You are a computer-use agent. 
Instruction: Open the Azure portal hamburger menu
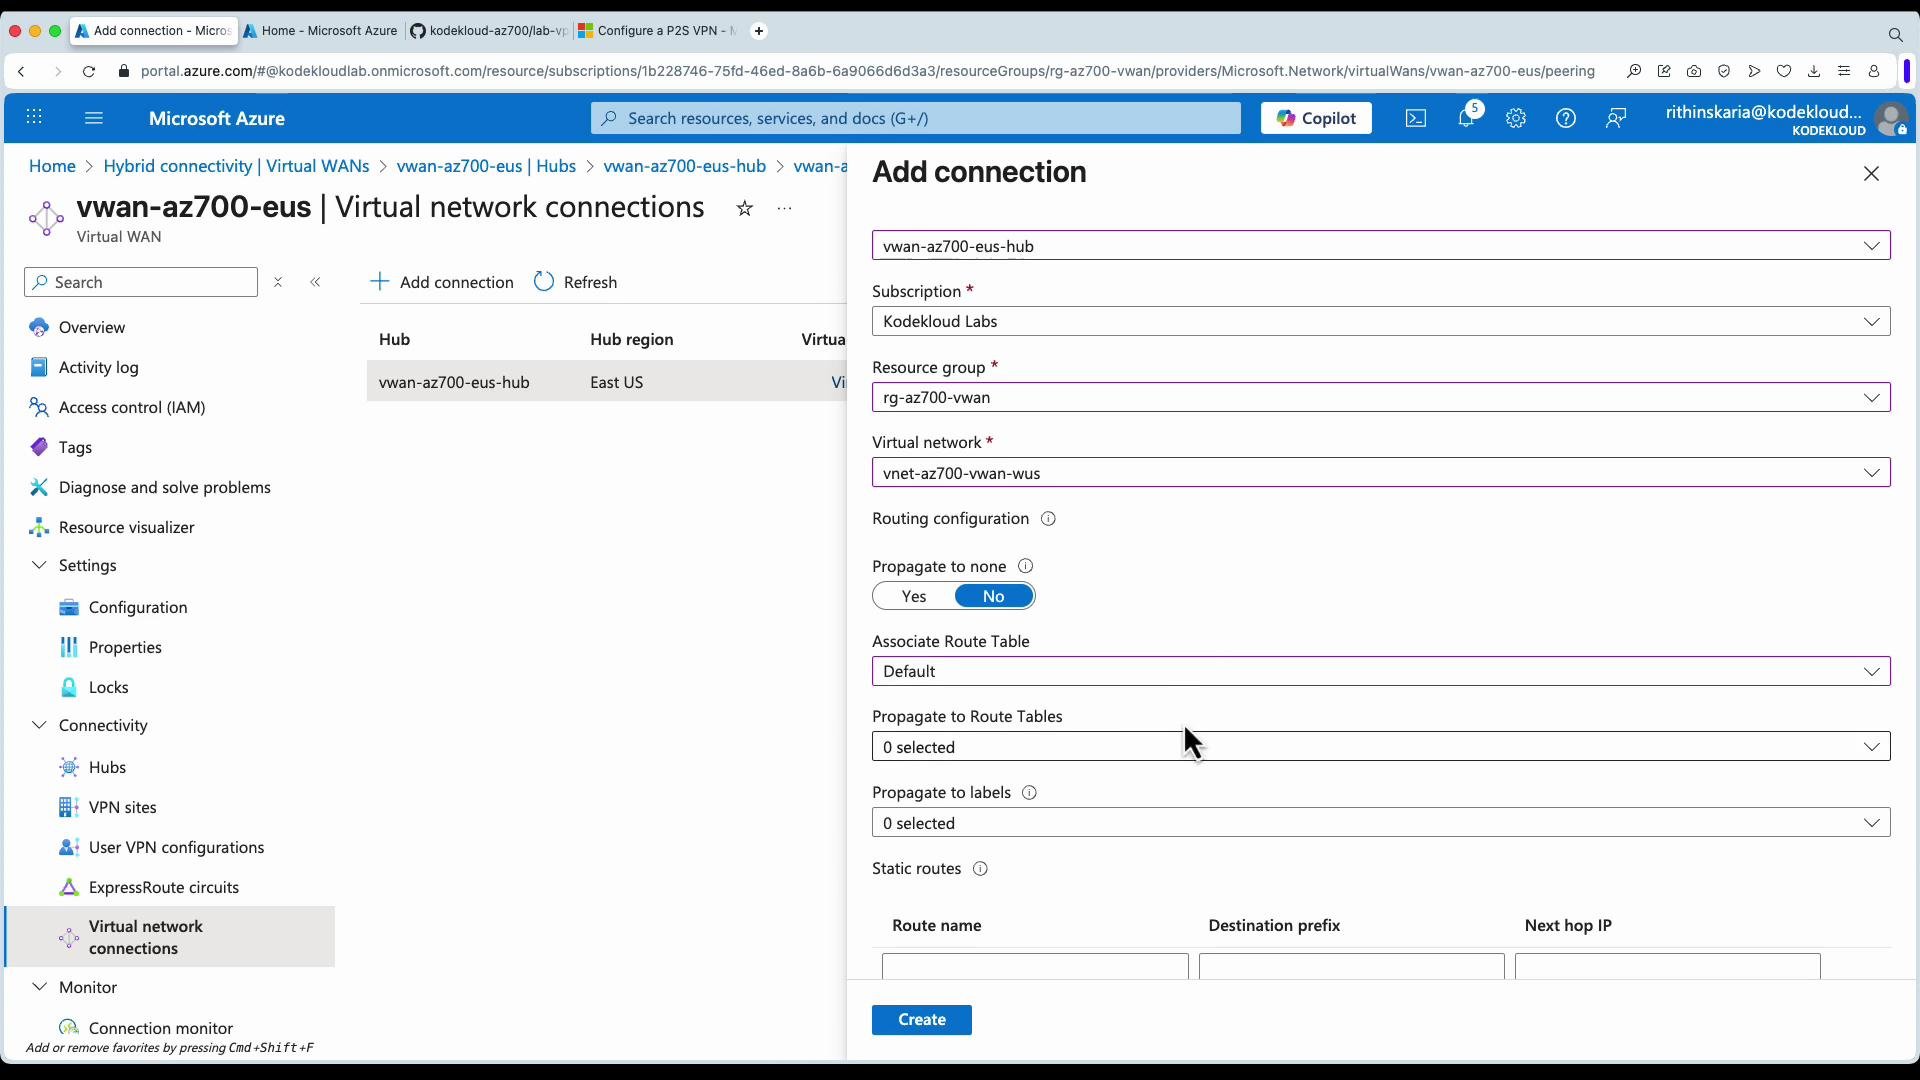tap(94, 118)
